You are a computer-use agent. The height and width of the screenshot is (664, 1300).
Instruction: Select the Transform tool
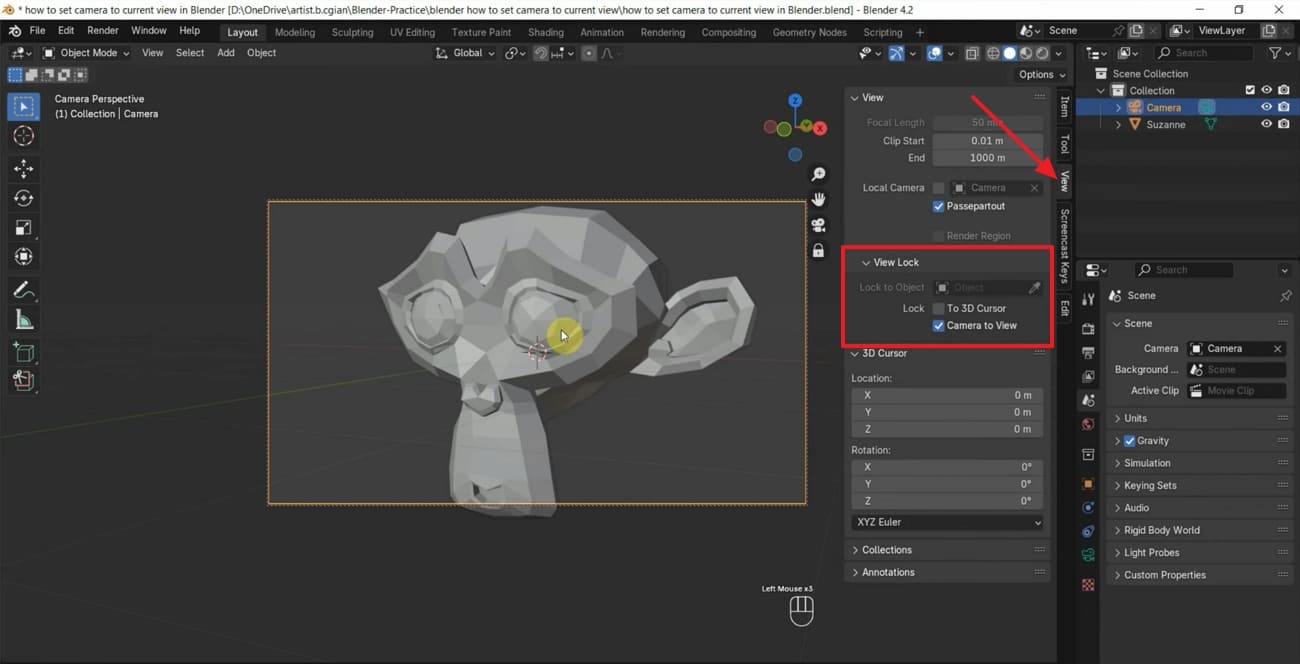(x=24, y=257)
